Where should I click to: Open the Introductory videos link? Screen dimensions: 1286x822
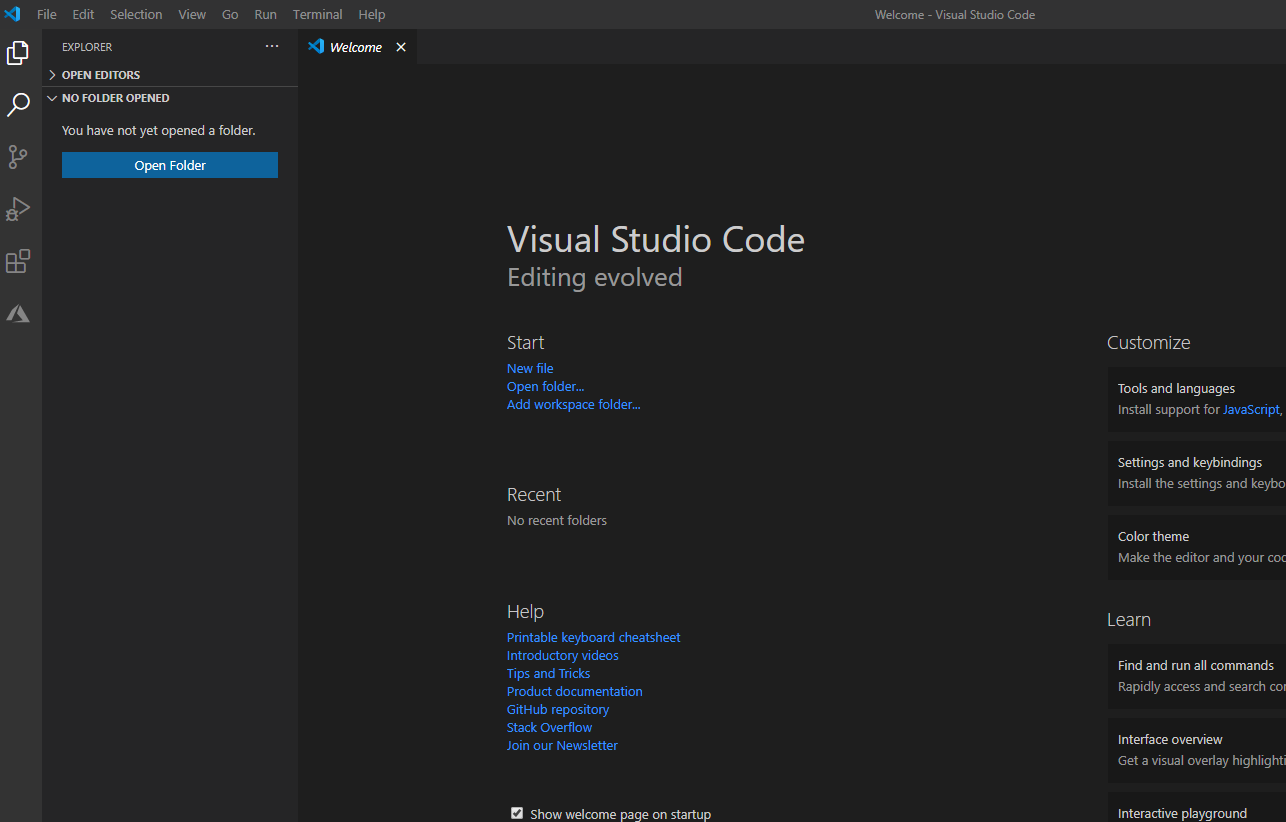(x=563, y=655)
